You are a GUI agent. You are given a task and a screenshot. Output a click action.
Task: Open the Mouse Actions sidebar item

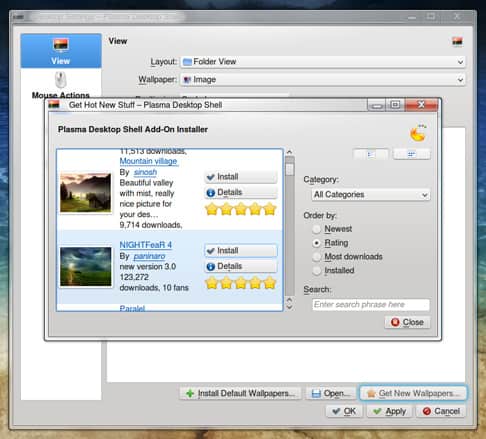point(61,85)
